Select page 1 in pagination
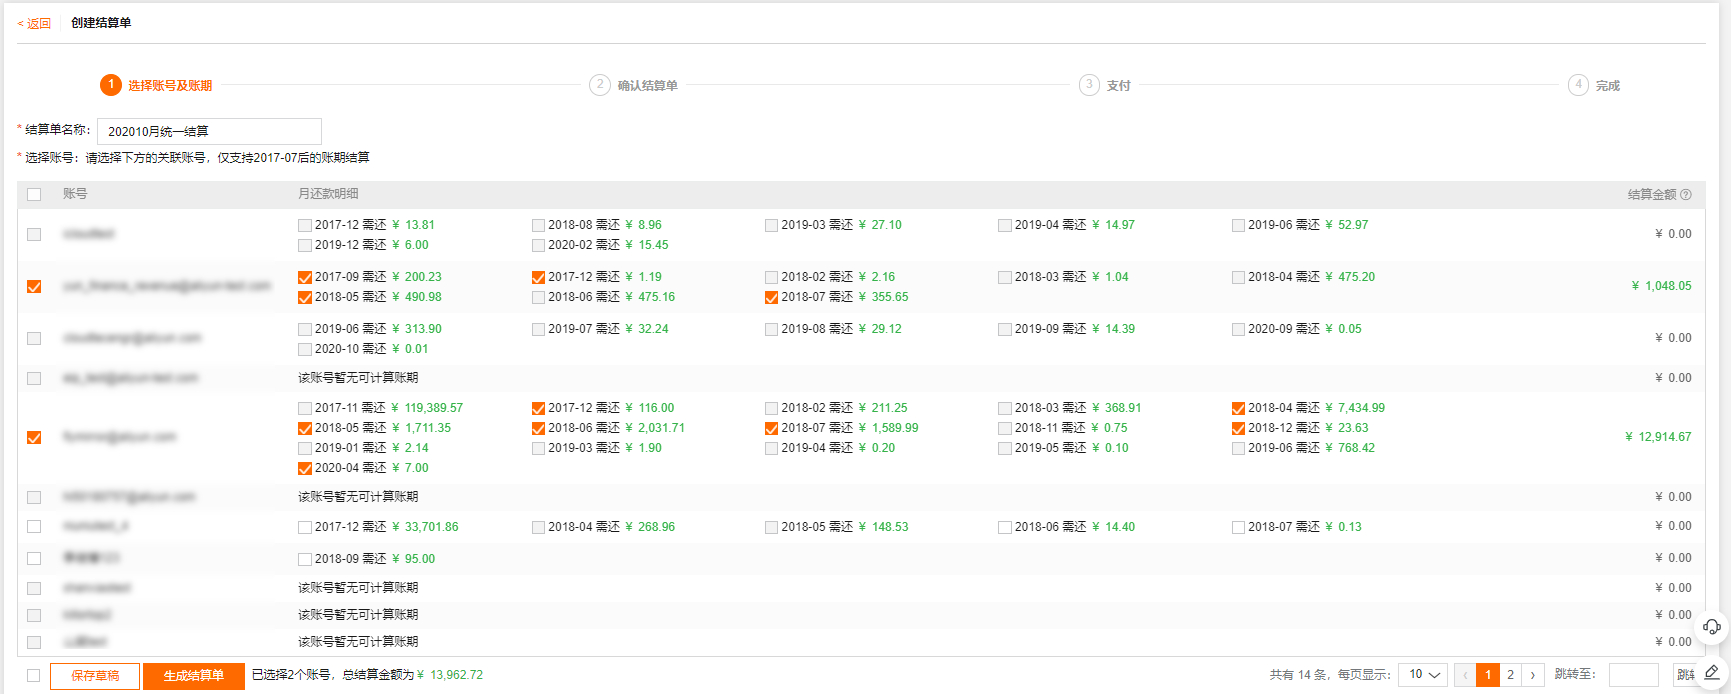The height and width of the screenshot is (694, 1731). tap(1488, 675)
